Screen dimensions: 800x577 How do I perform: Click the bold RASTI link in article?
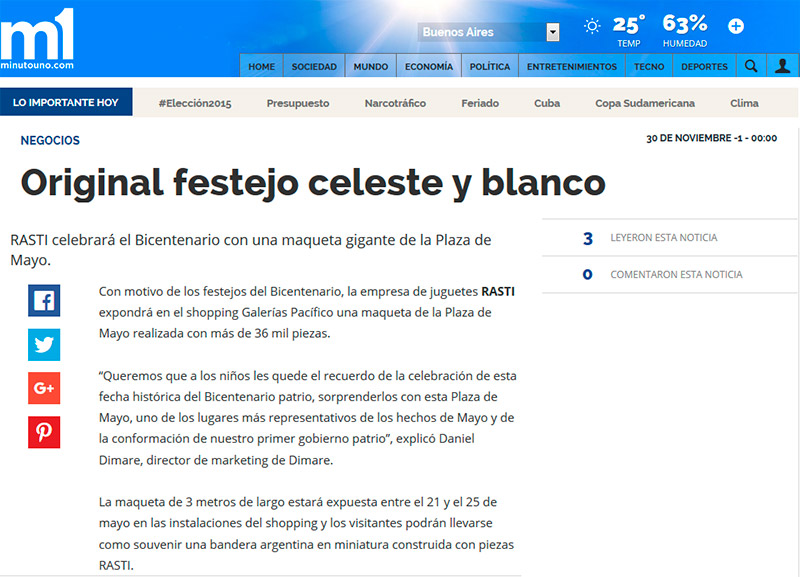pos(498,291)
